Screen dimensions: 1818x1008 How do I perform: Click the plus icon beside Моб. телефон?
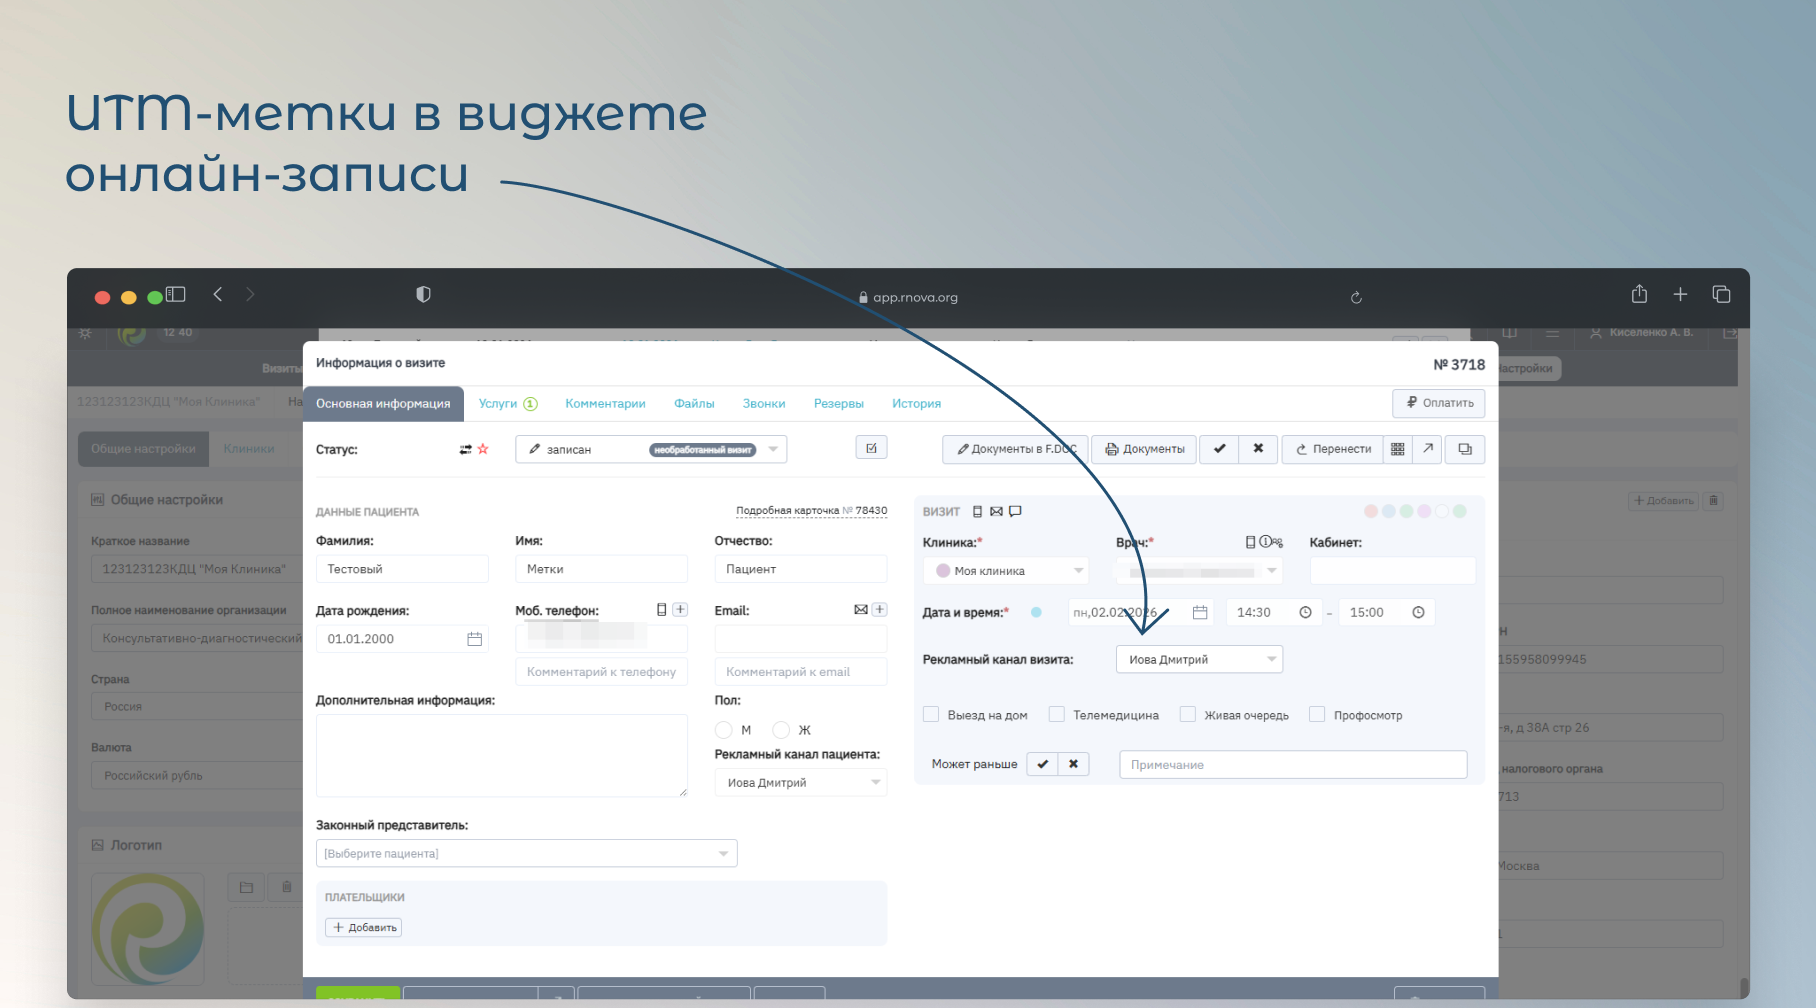click(x=680, y=610)
